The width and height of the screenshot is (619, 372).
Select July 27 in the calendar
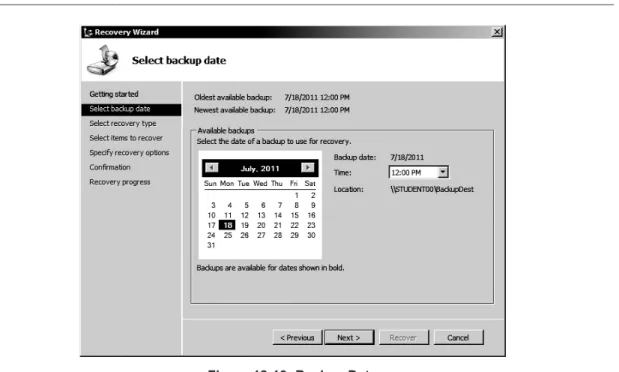pos(261,235)
